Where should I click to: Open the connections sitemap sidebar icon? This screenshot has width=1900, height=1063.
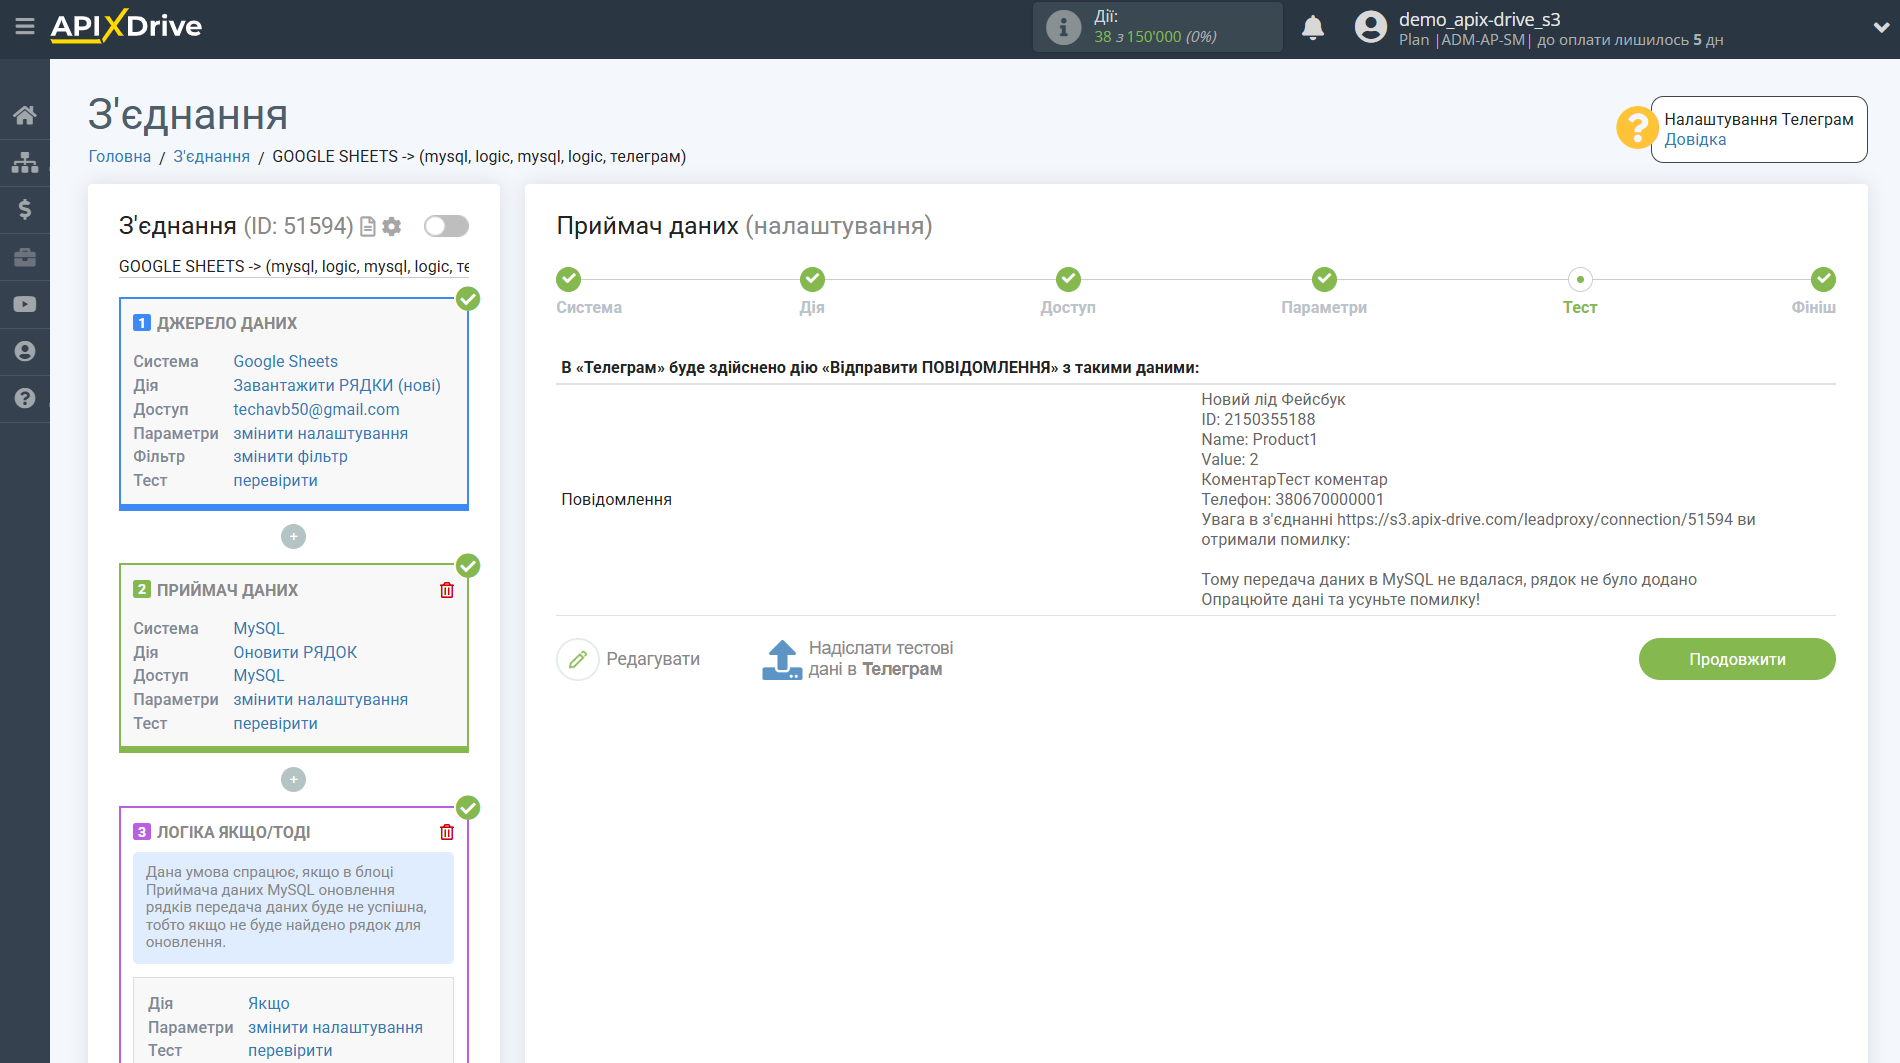[x=25, y=162]
